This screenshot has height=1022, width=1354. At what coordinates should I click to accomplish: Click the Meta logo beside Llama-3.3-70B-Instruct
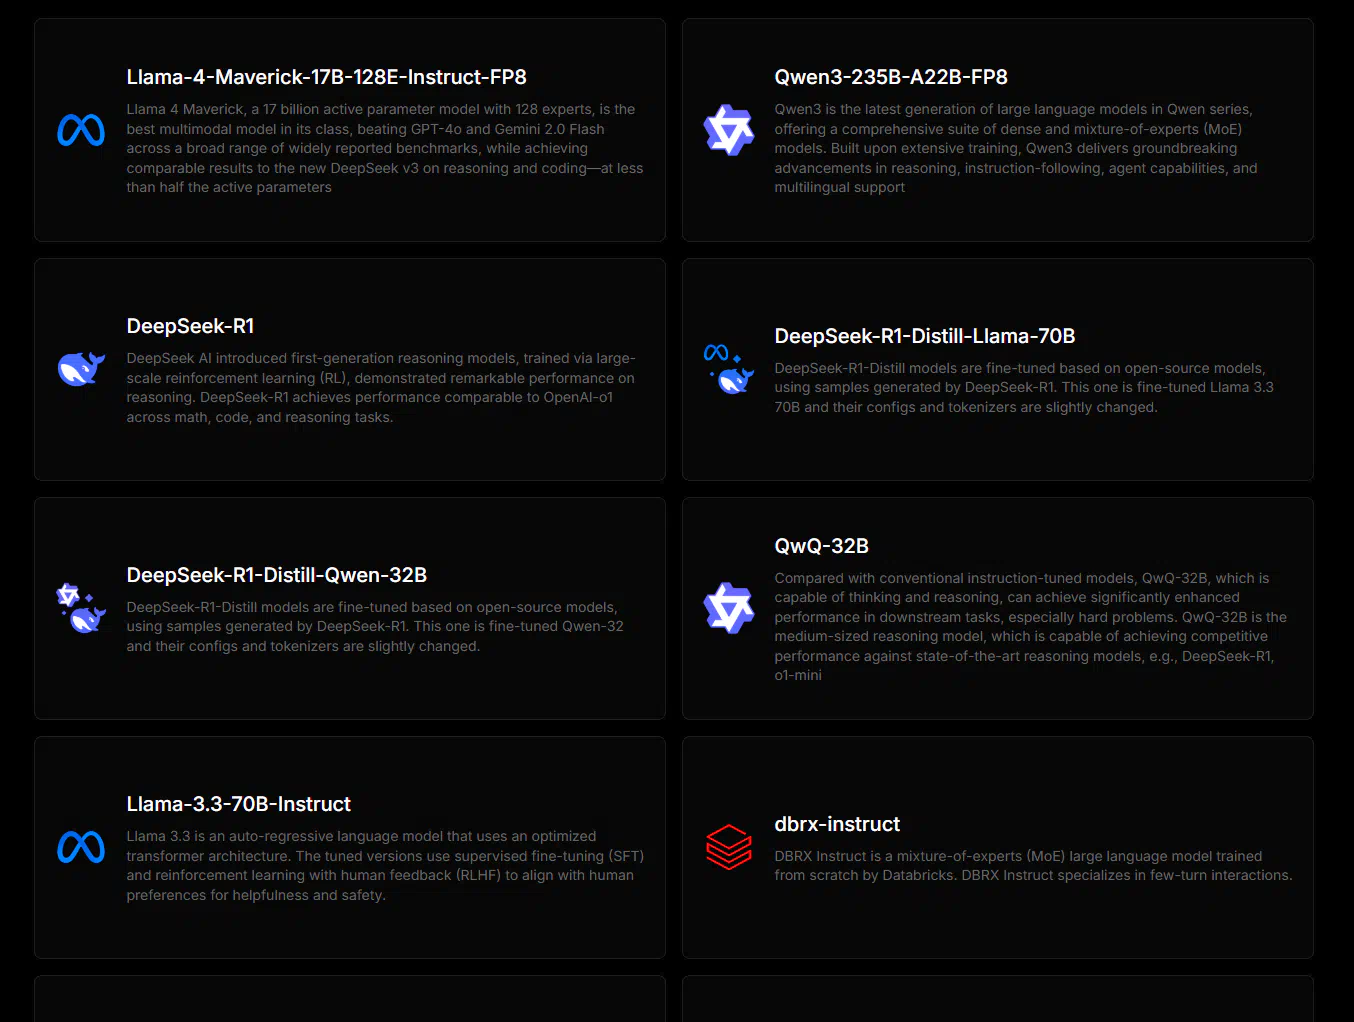pyautogui.click(x=81, y=847)
